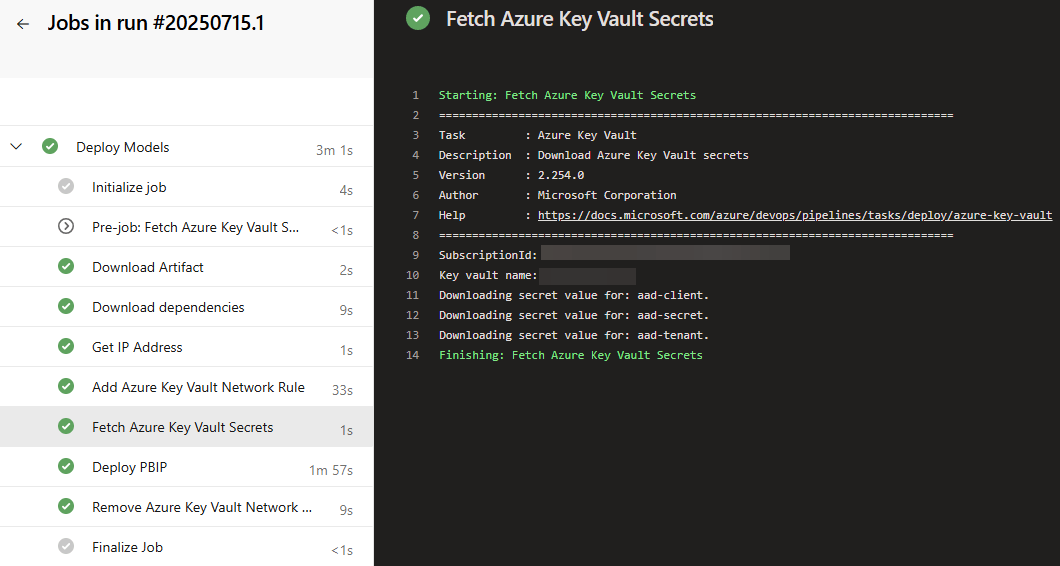This screenshot has width=1060, height=566.
Task: Click the large green check in log header
Action: pos(418,18)
